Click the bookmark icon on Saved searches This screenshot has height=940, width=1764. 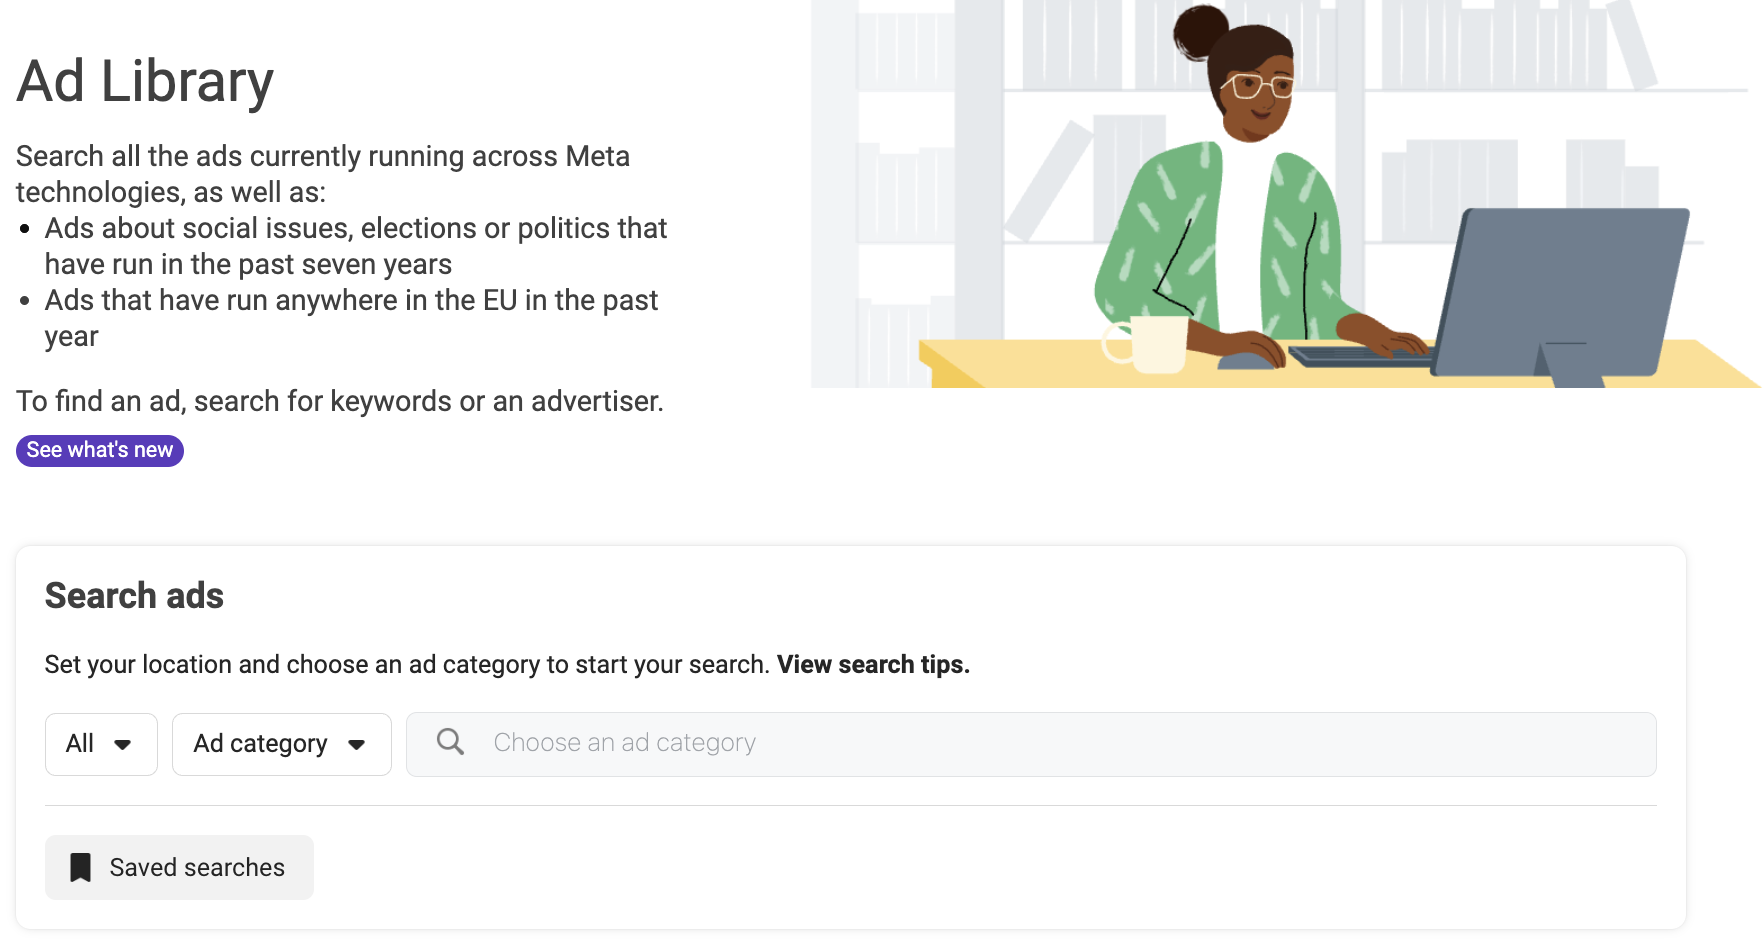pyautogui.click(x=81, y=867)
